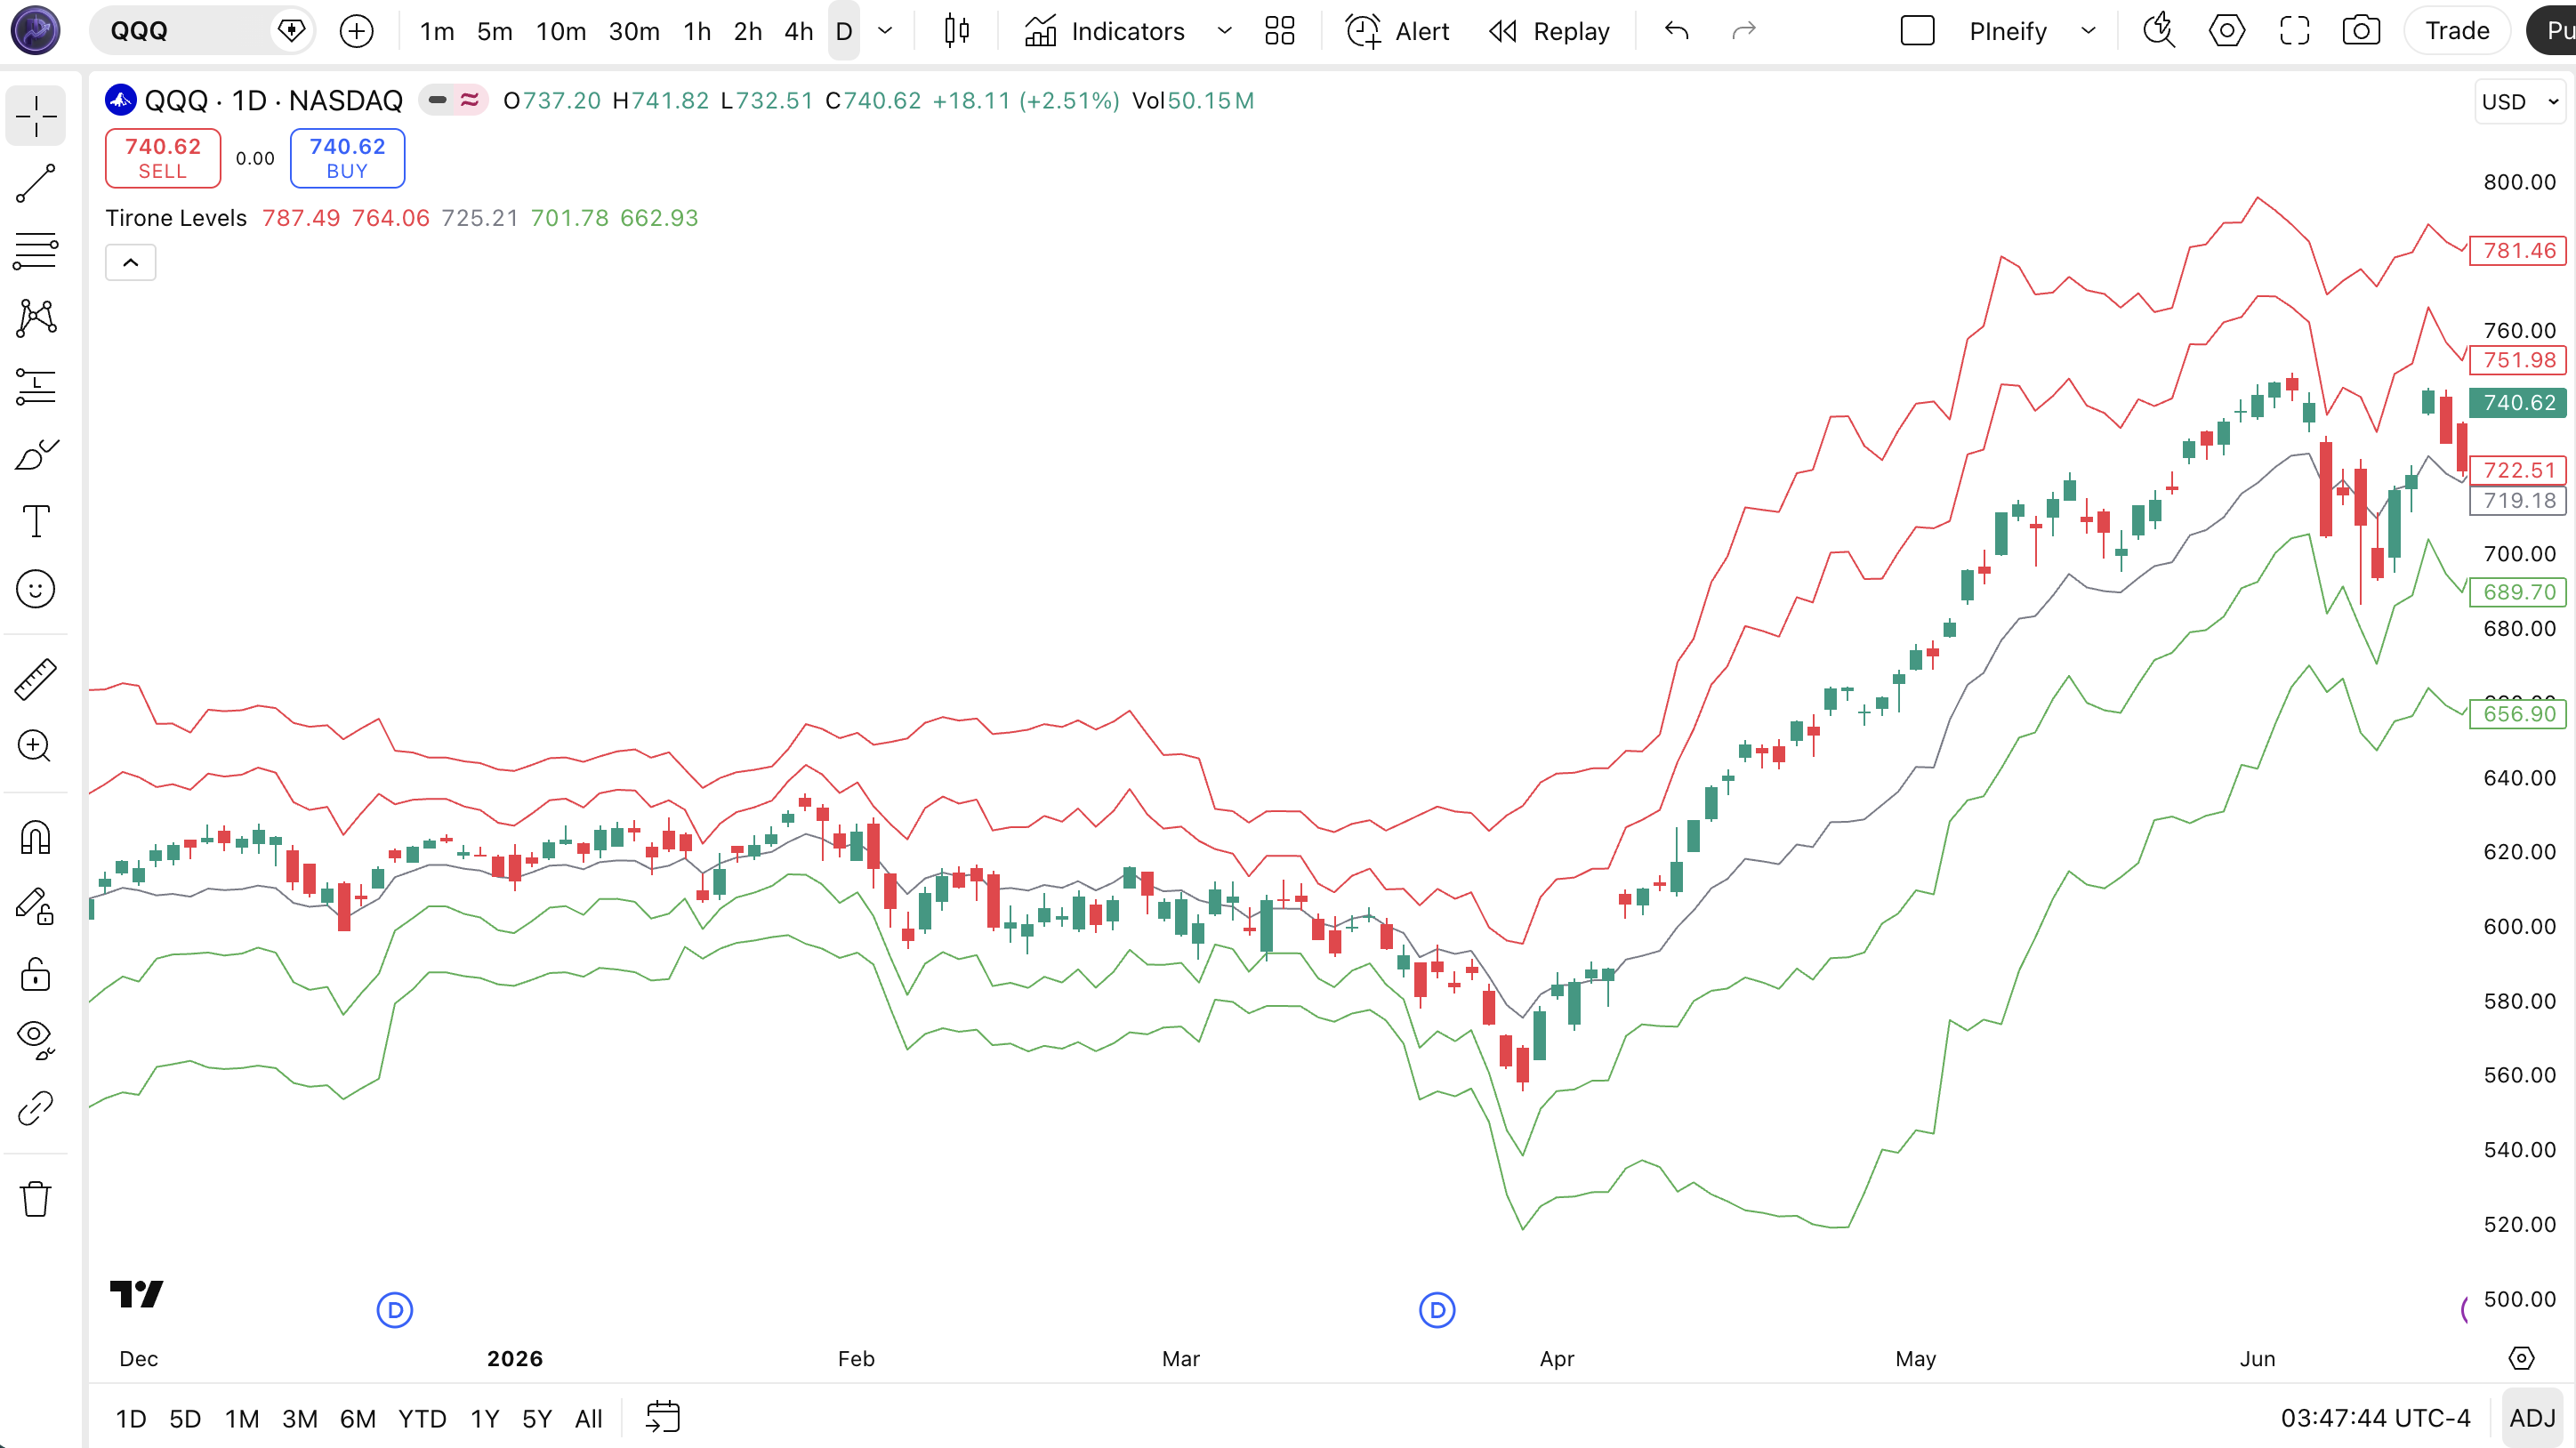Collapse the indicator legend chevron

tap(131, 262)
